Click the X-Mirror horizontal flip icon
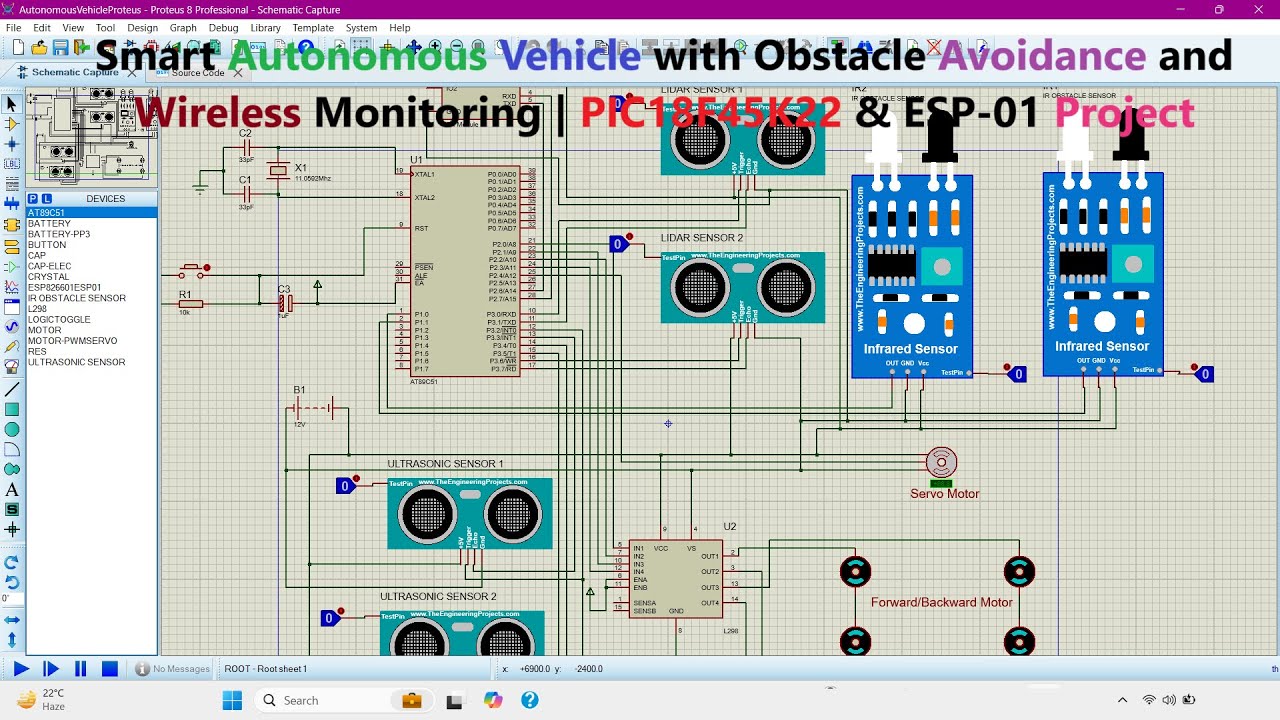The image size is (1280, 720). coord(12,620)
